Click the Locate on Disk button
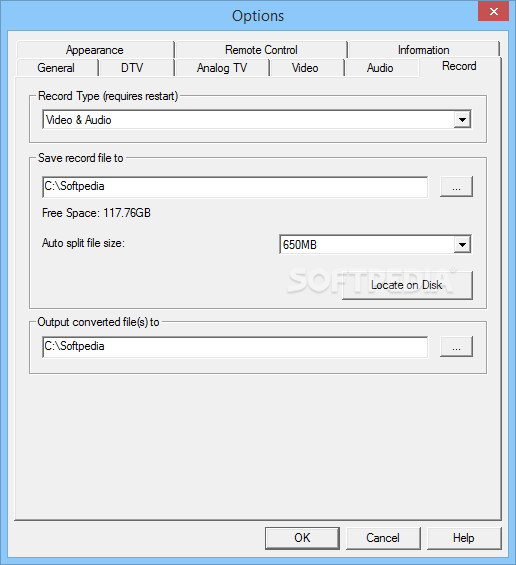The image size is (516, 565). tap(407, 285)
